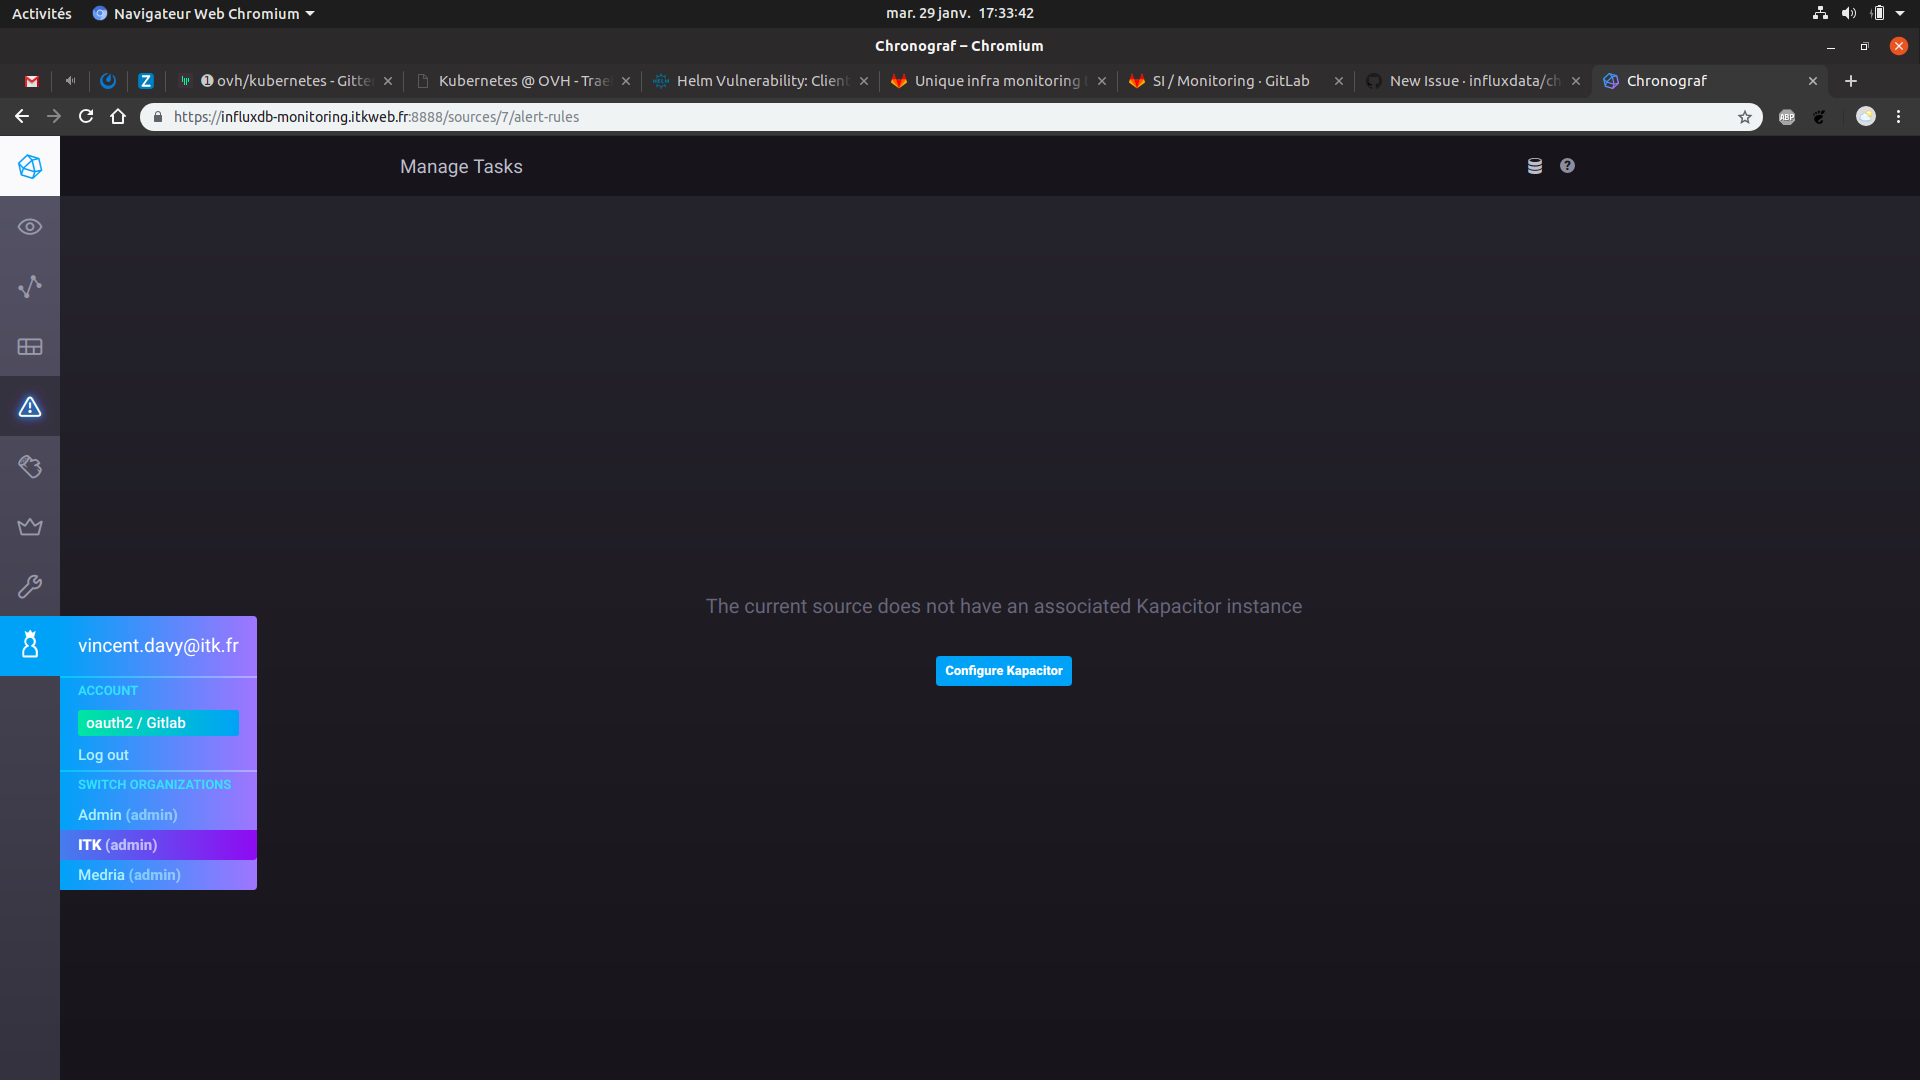This screenshot has height=1080, width=1920.
Task: Click Log out in account menu
Action: pos(103,754)
